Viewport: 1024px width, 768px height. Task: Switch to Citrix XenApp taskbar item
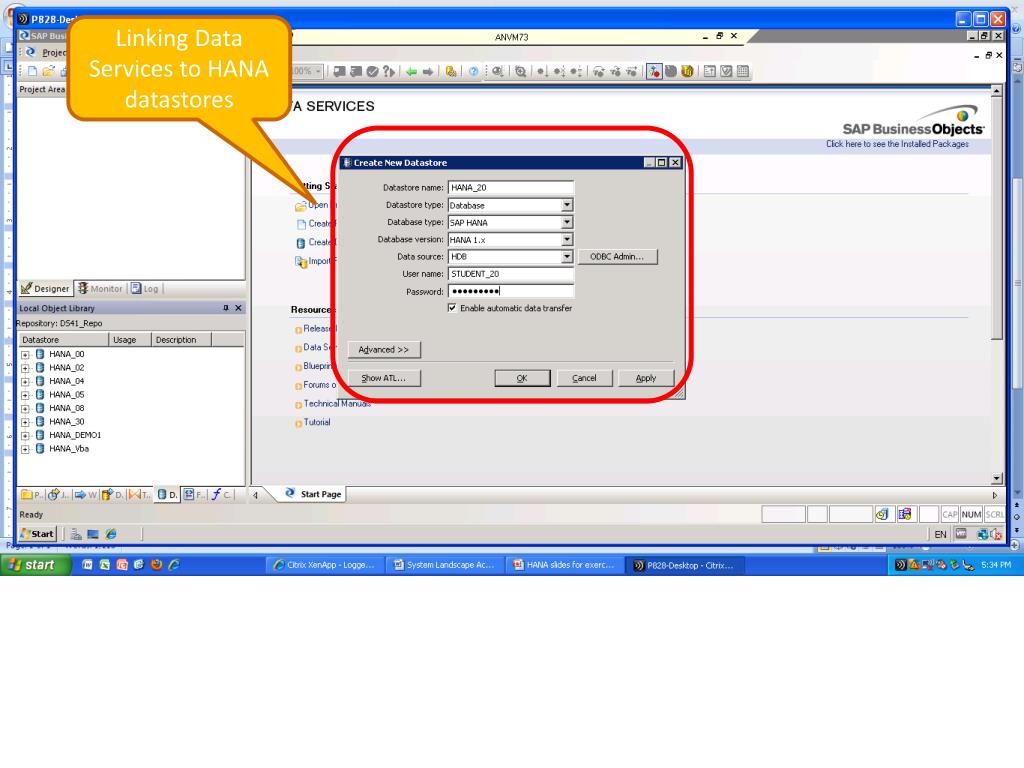(x=324, y=565)
